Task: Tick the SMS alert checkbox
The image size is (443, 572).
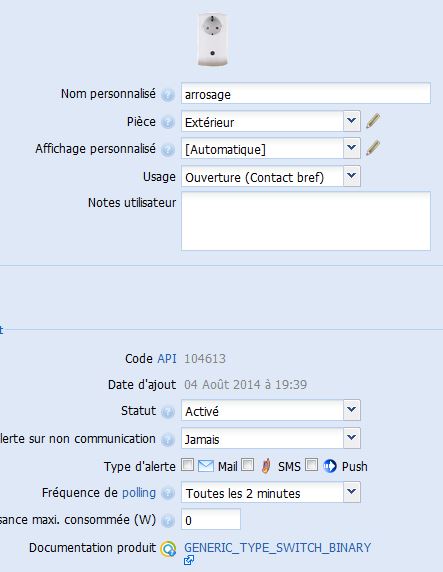Action: pyautogui.click(x=248, y=465)
